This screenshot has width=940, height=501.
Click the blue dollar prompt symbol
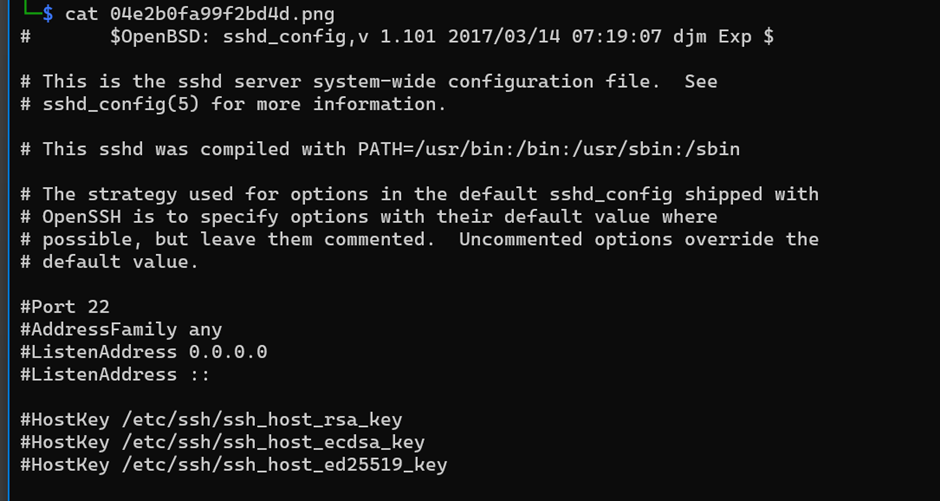click(48, 13)
